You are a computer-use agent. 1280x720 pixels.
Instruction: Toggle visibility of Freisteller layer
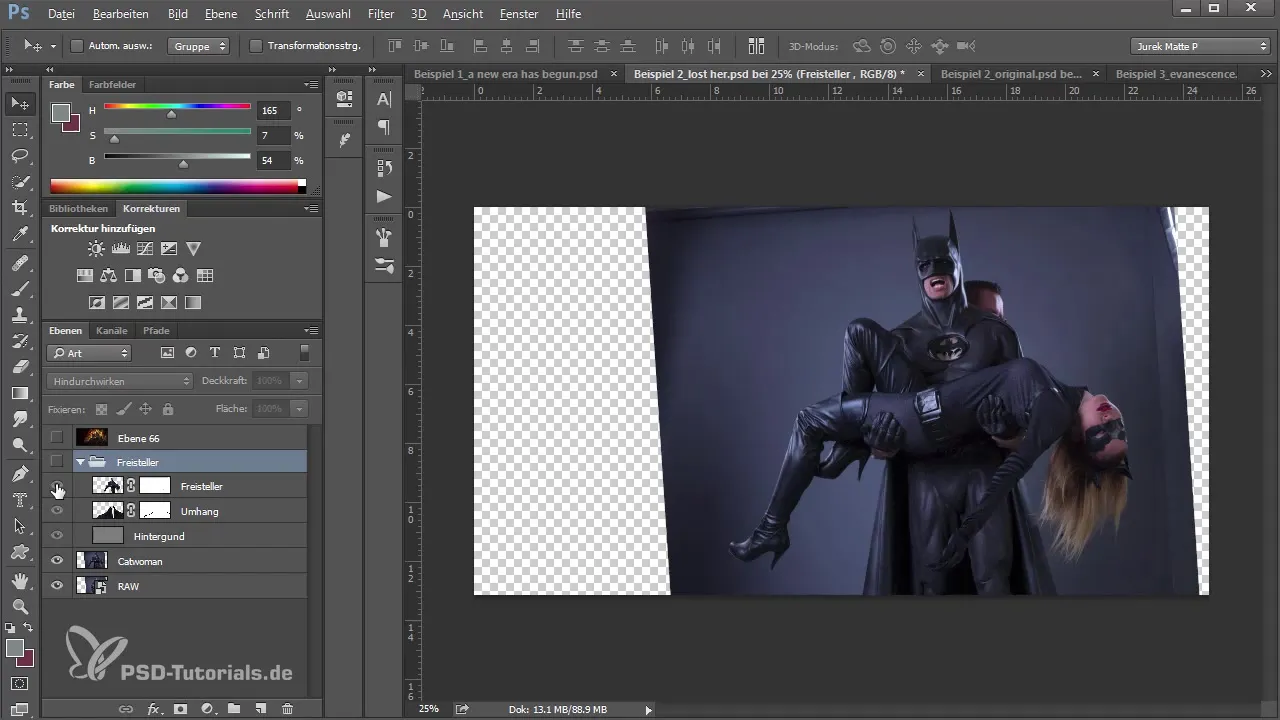(57, 486)
